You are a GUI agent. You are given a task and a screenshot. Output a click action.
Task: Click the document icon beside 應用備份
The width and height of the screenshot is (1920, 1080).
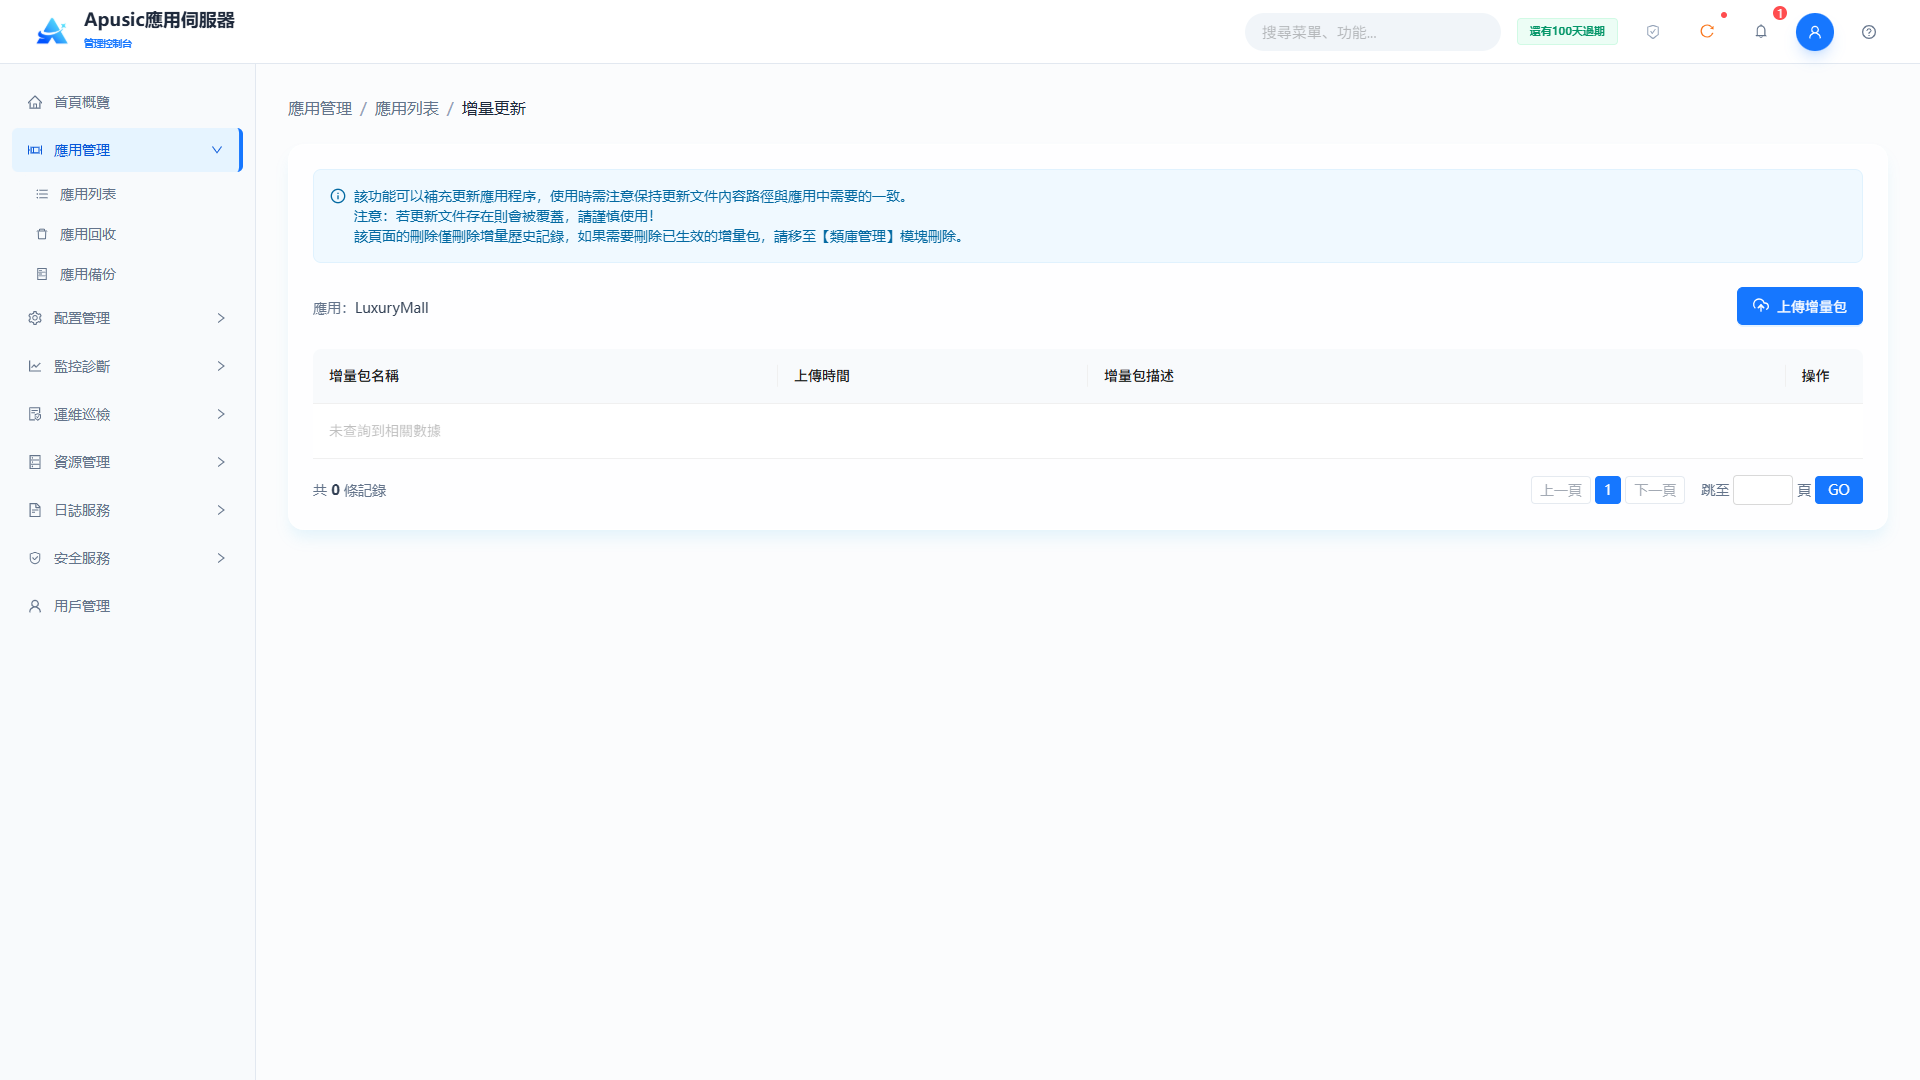[x=42, y=274]
